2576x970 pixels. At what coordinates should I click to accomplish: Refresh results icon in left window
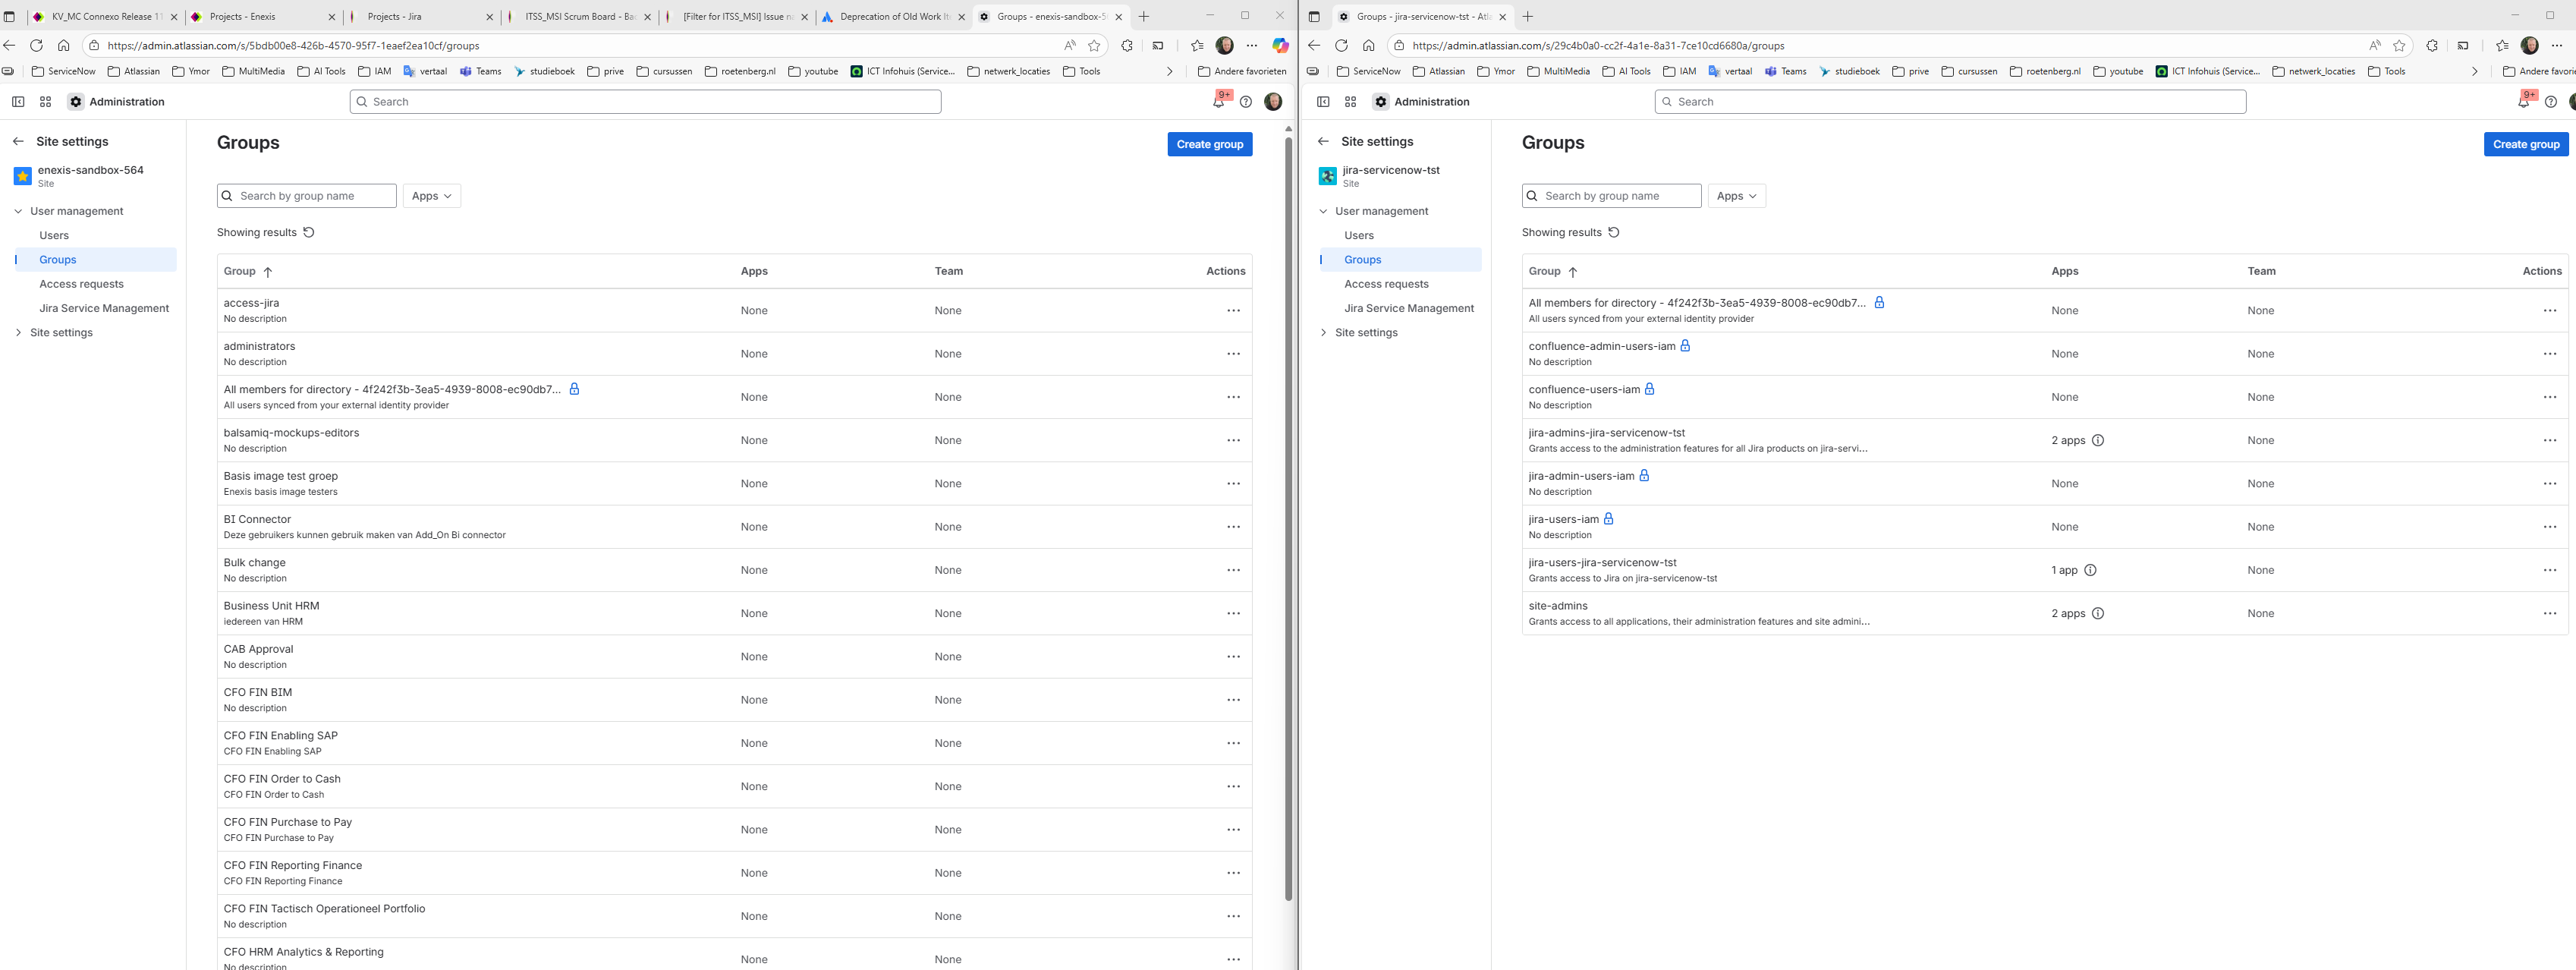pos(309,232)
